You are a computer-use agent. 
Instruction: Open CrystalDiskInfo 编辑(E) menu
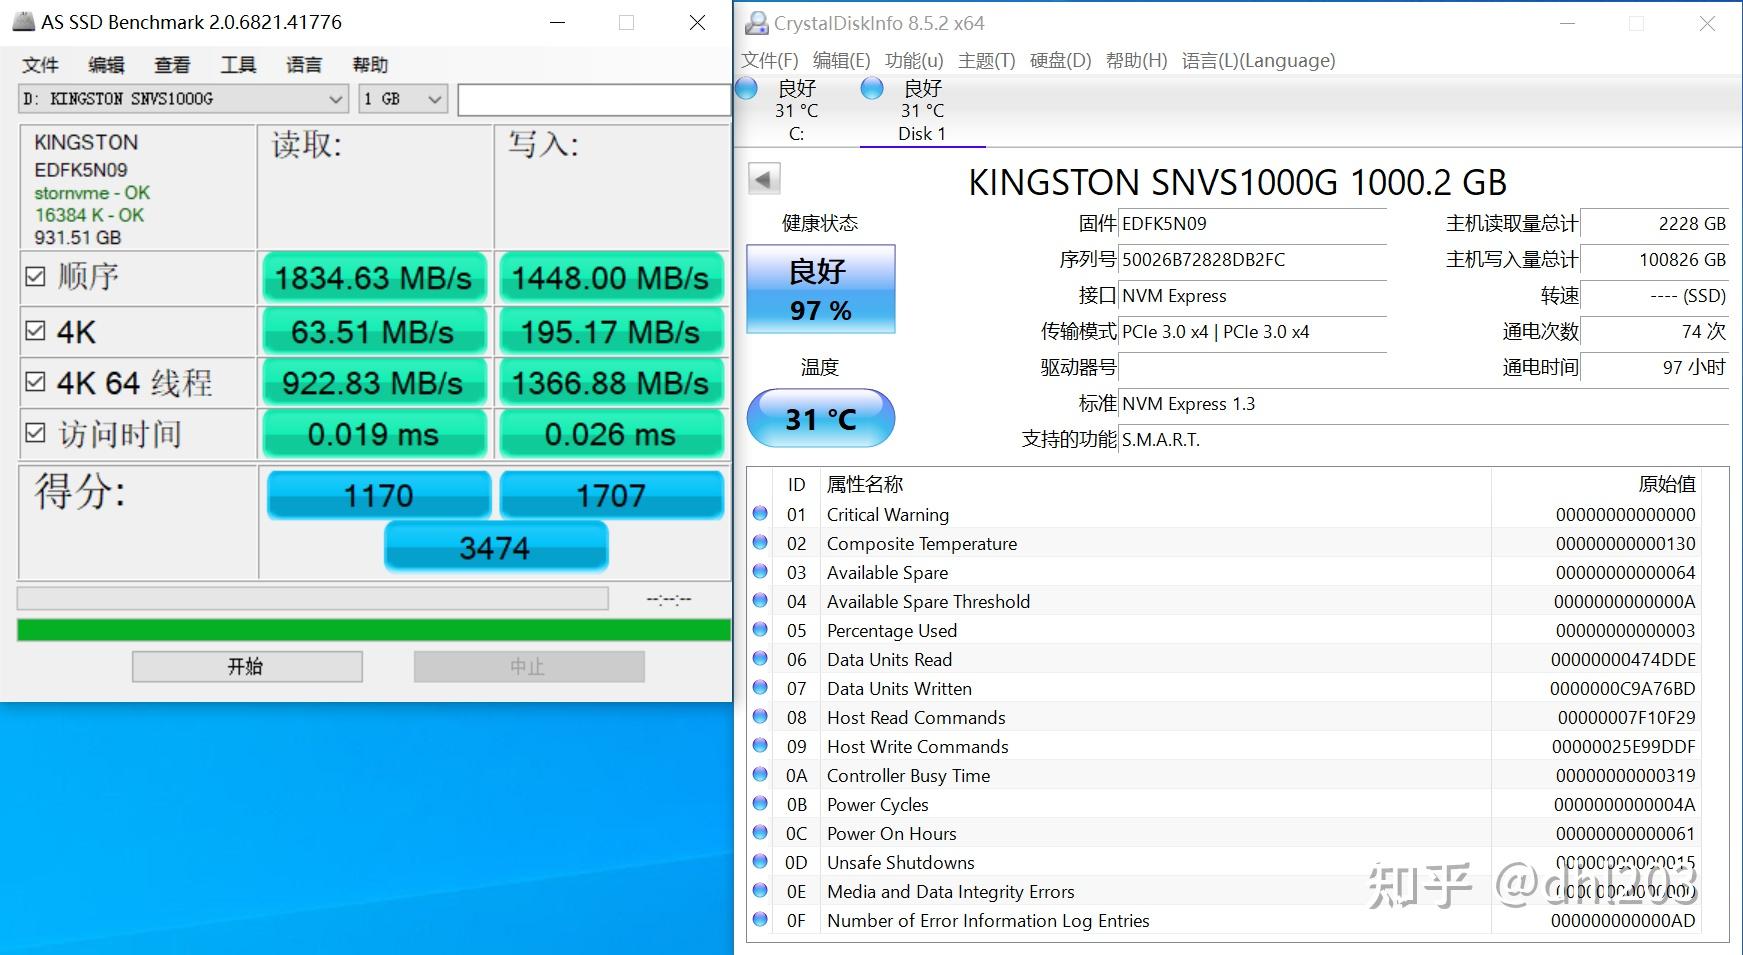[842, 60]
